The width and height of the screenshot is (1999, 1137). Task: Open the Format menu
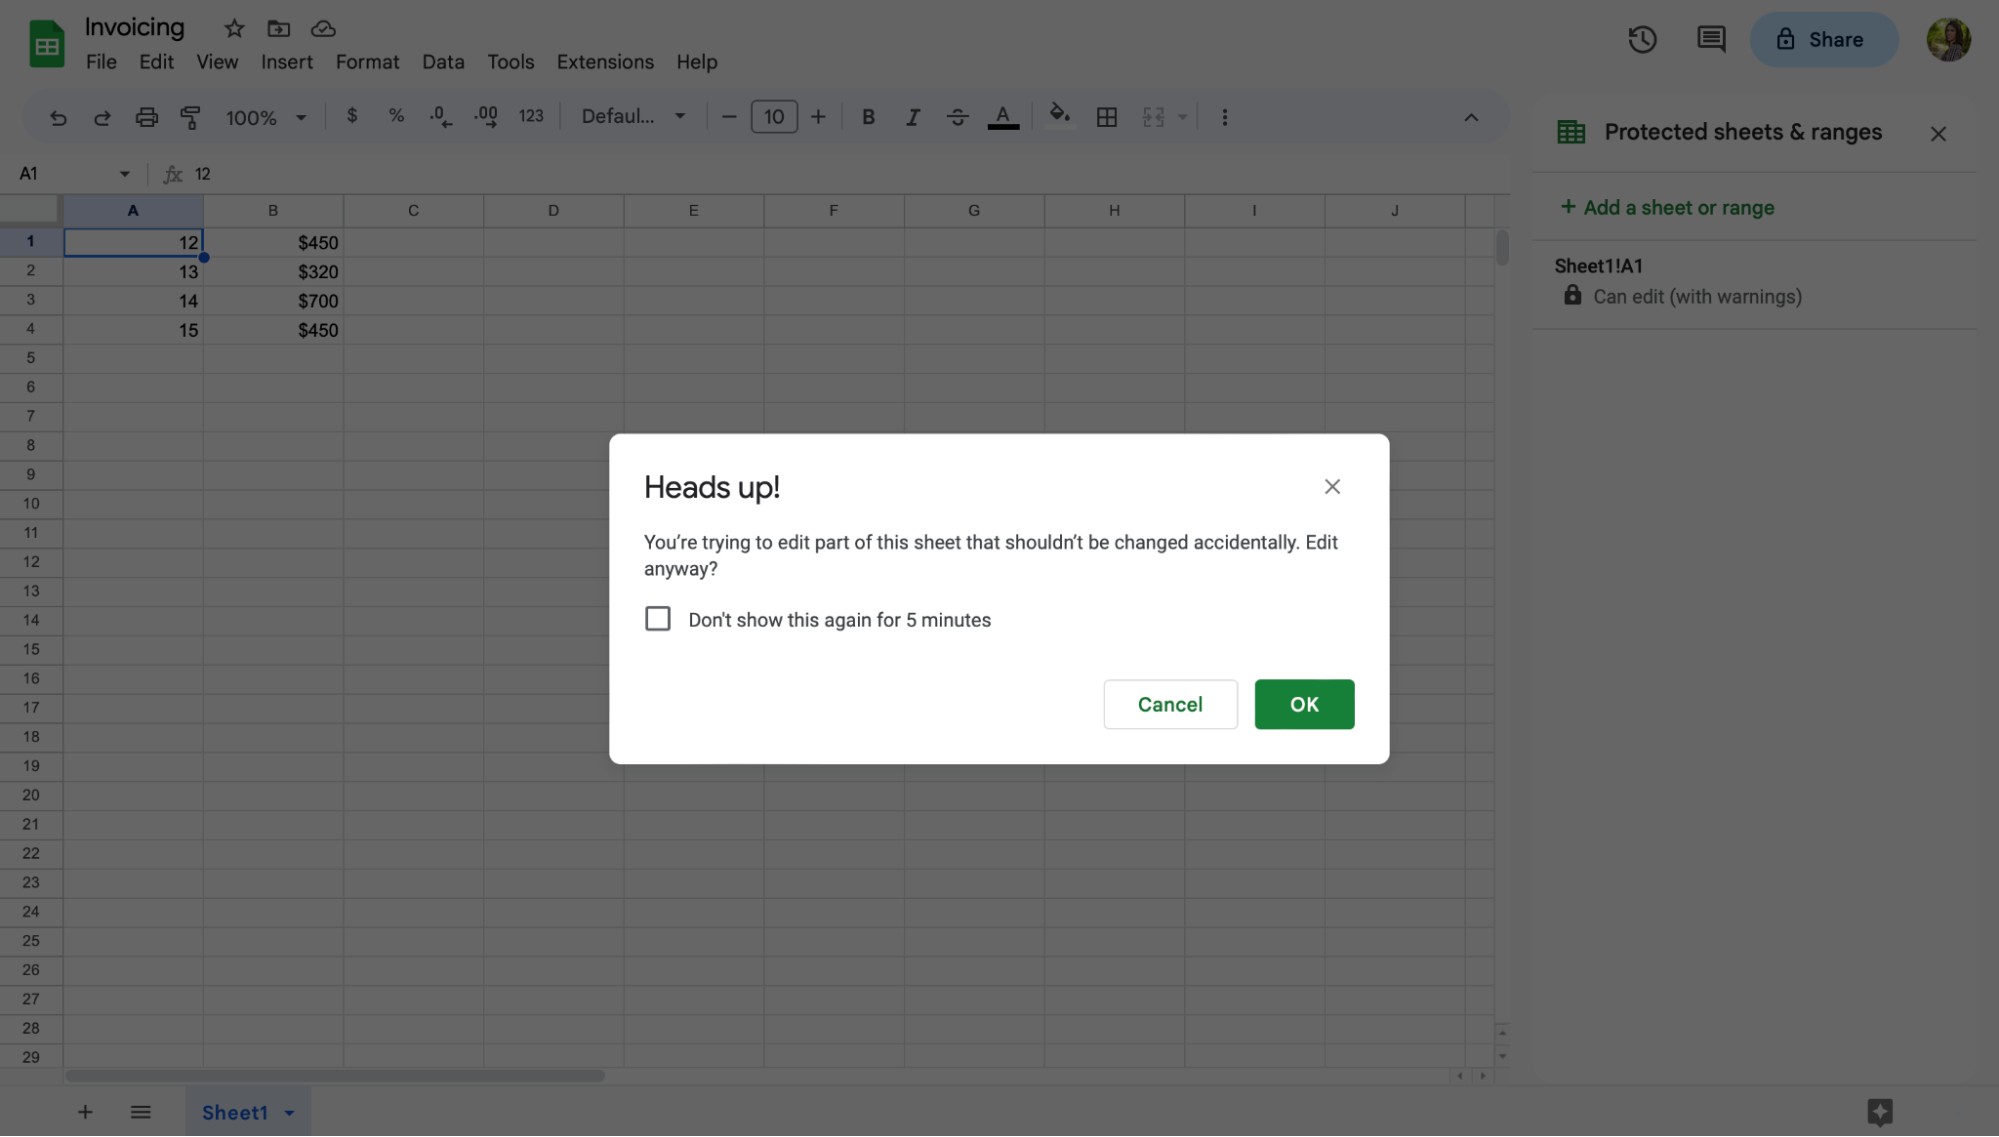click(x=367, y=62)
